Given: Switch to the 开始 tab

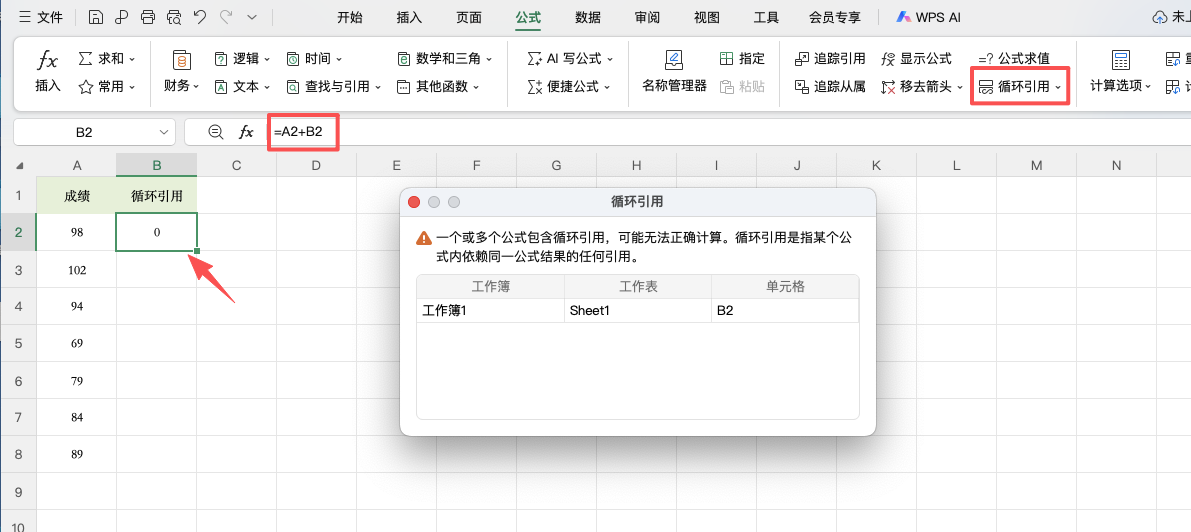Looking at the screenshot, I should [x=349, y=17].
